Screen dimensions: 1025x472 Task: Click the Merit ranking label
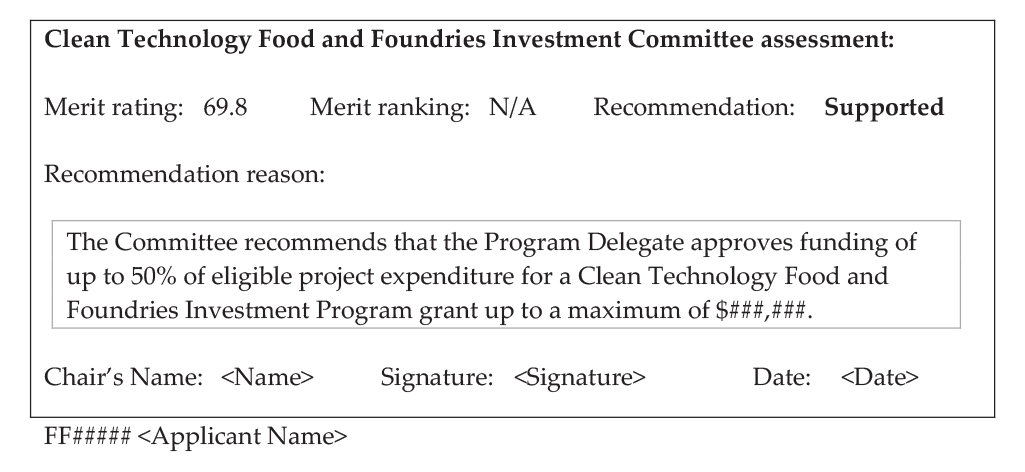tap(390, 108)
